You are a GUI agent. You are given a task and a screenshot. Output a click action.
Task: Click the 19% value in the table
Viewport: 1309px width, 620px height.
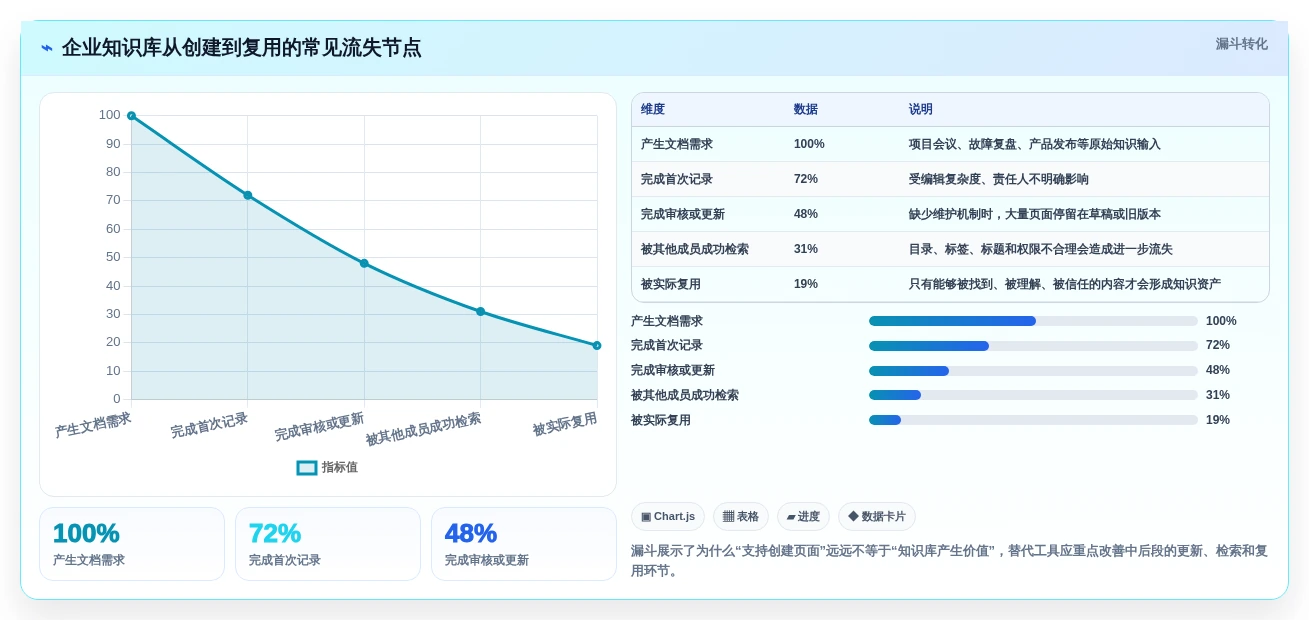click(806, 284)
